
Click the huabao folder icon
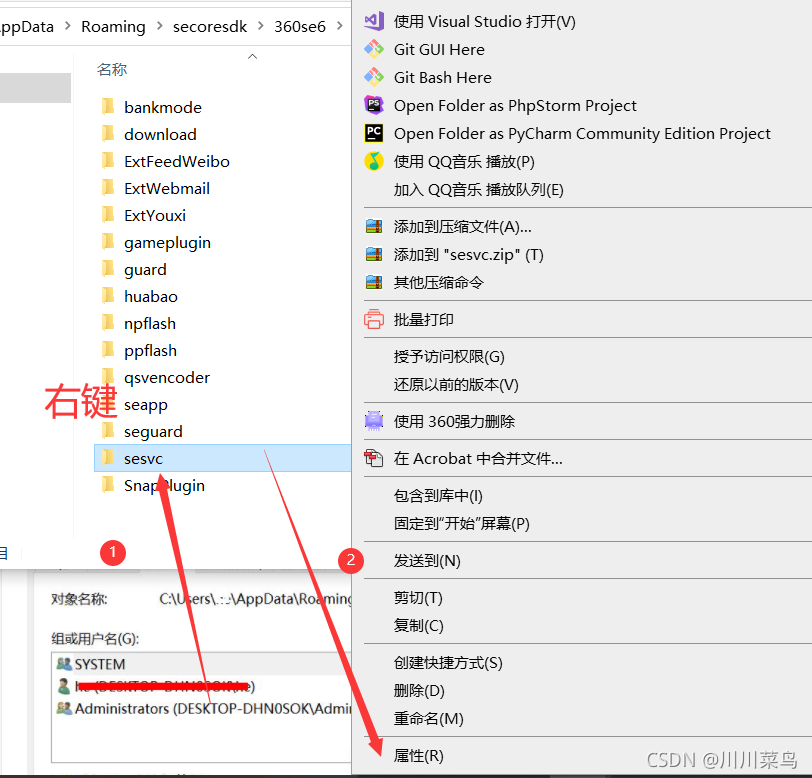pyautogui.click(x=108, y=295)
